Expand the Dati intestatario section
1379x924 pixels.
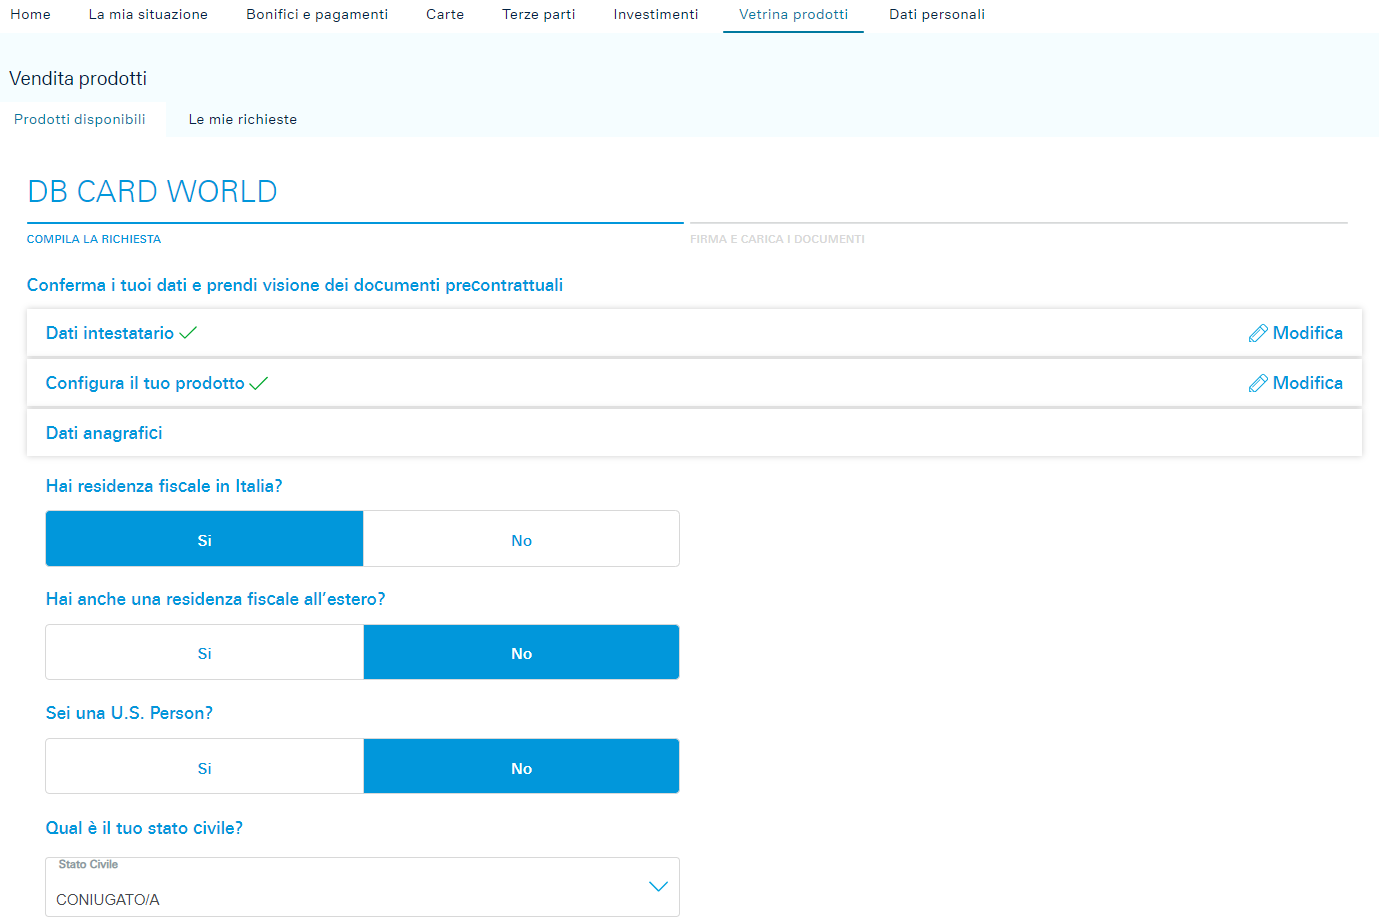(110, 333)
